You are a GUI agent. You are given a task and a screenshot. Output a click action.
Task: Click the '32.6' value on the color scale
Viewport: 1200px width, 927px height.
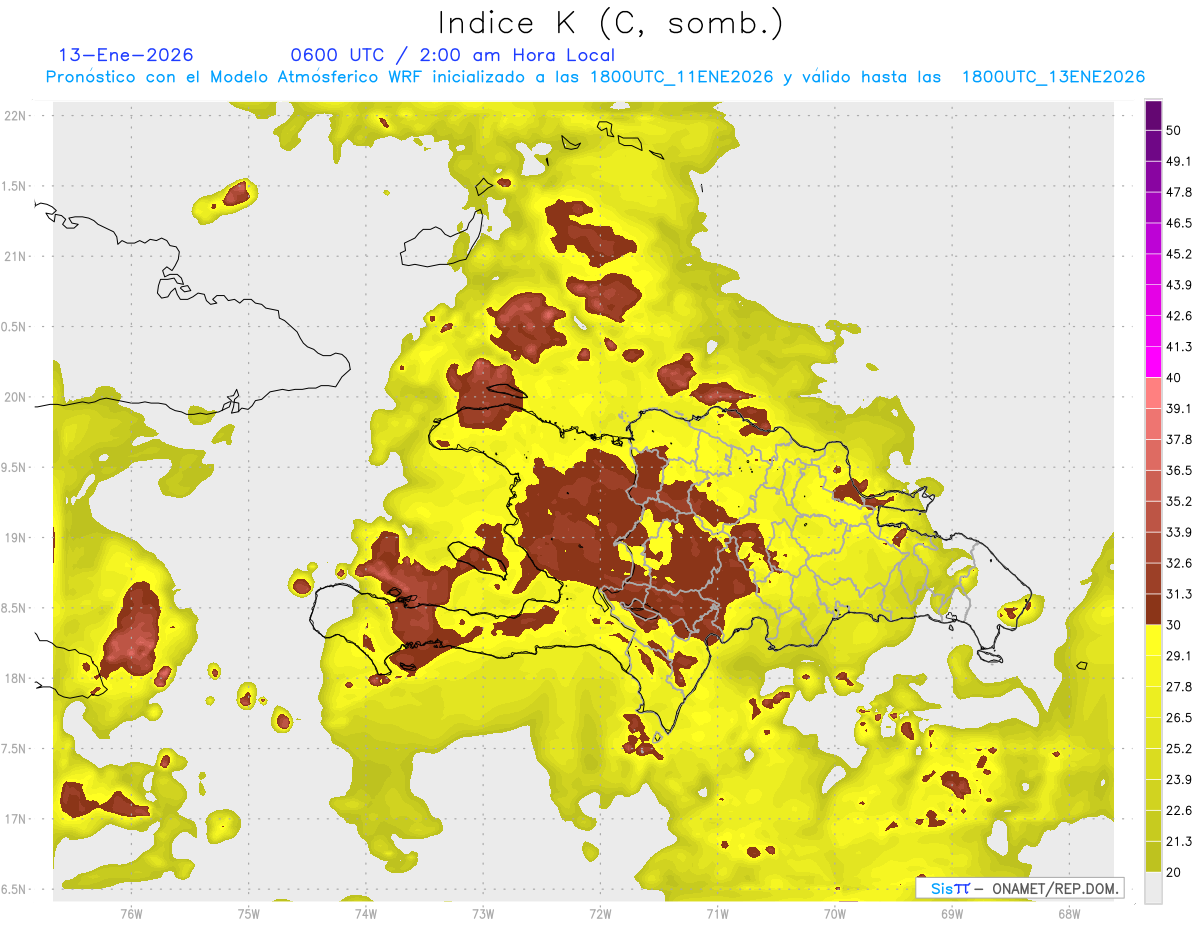click(1179, 563)
